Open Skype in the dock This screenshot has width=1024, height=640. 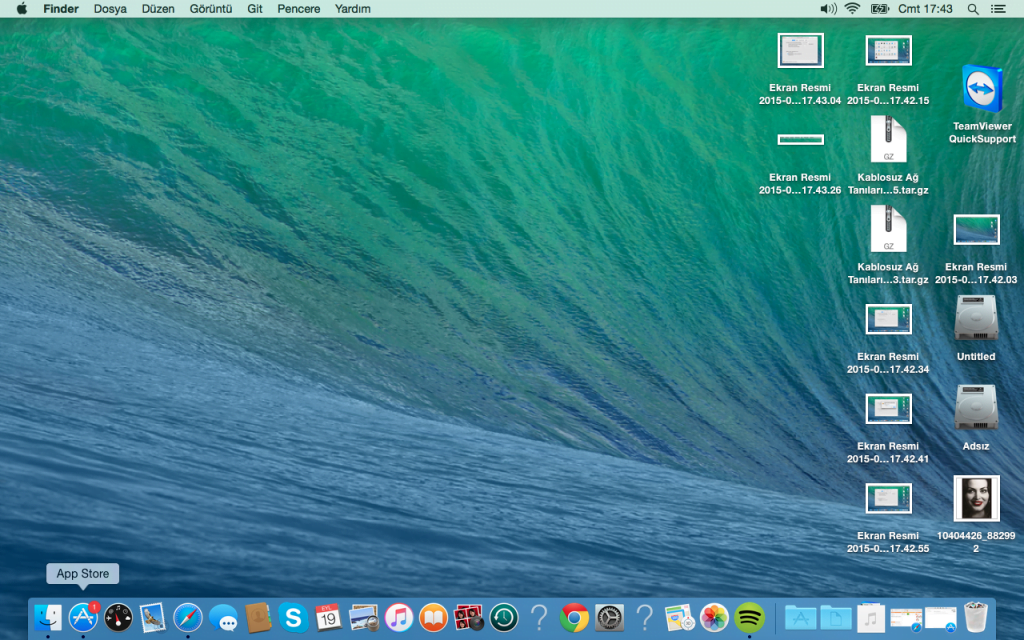293,617
